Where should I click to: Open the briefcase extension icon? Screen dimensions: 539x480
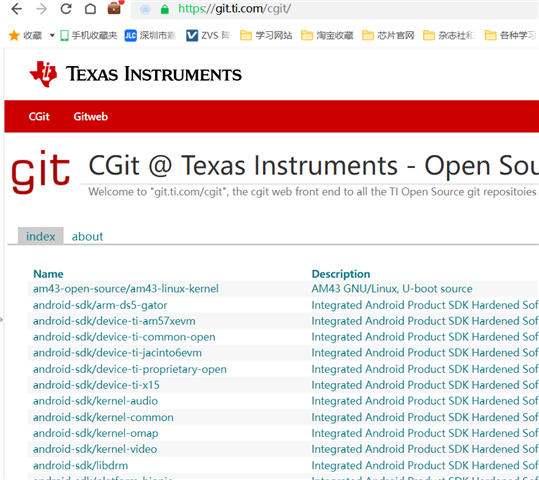[x=114, y=8]
